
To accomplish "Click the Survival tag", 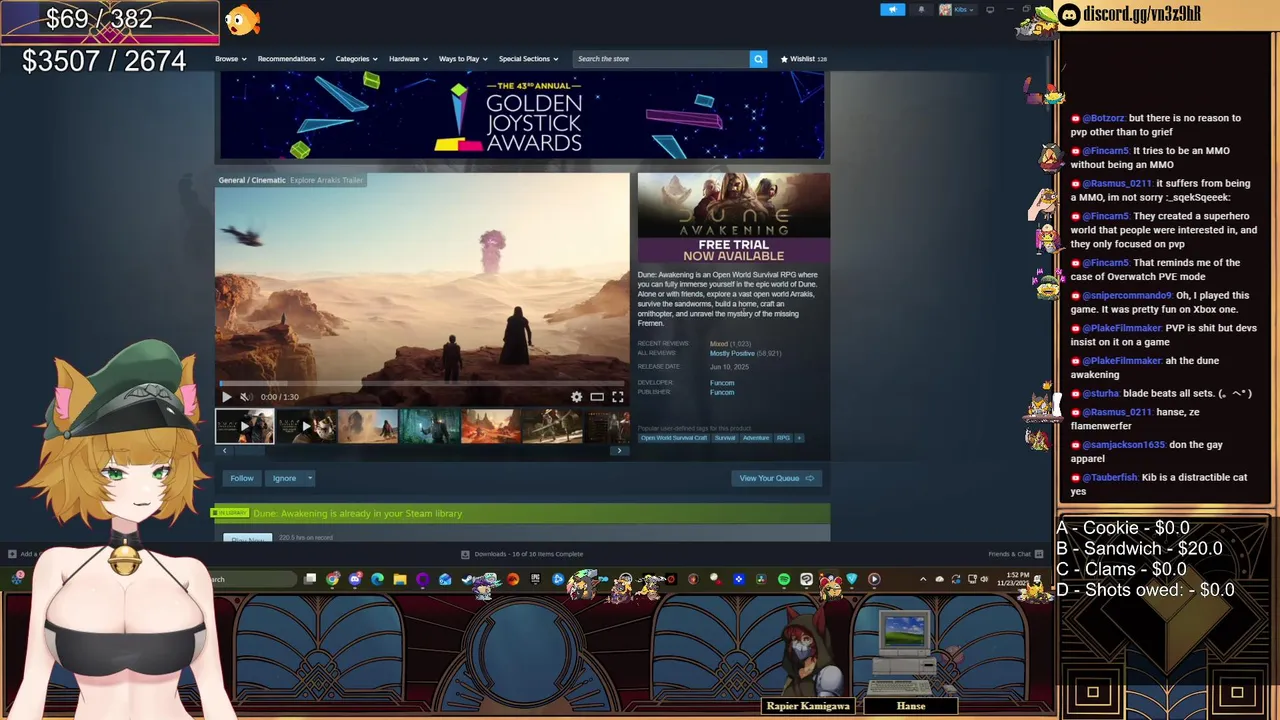I will click(x=725, y=438).
